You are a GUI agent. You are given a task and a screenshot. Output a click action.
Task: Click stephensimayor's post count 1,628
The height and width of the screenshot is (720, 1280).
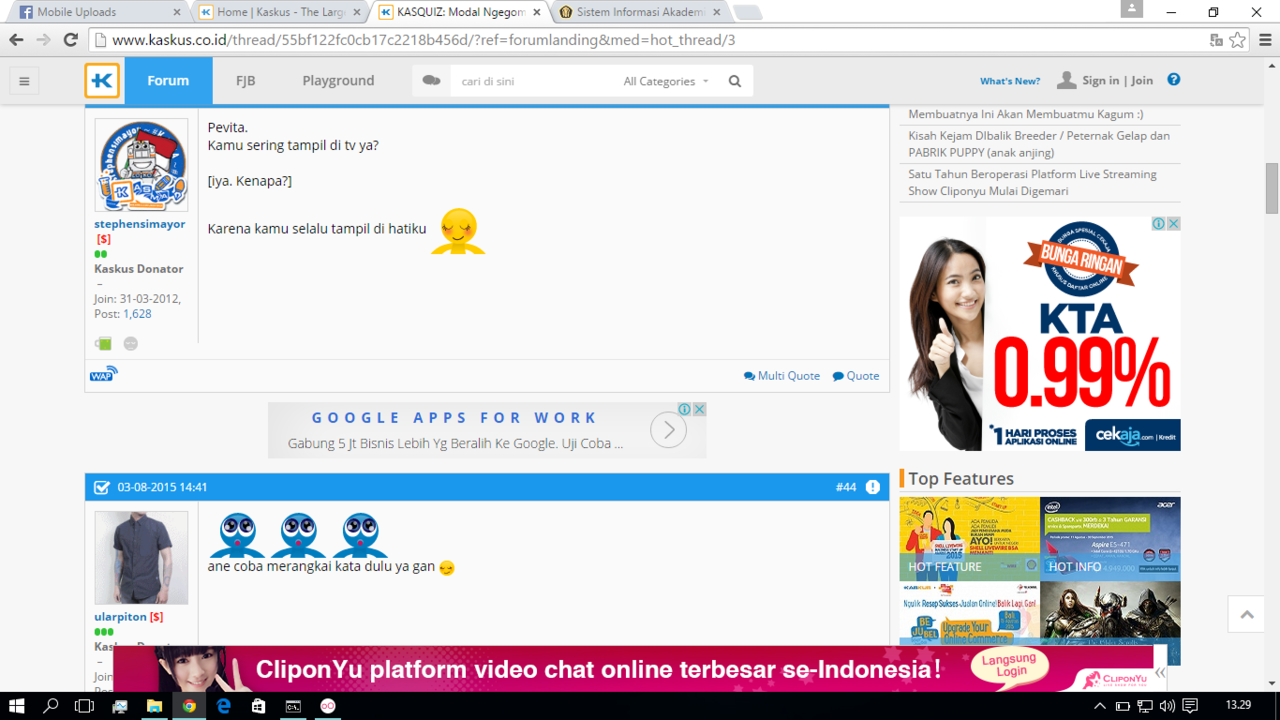(x=137, y=314)
